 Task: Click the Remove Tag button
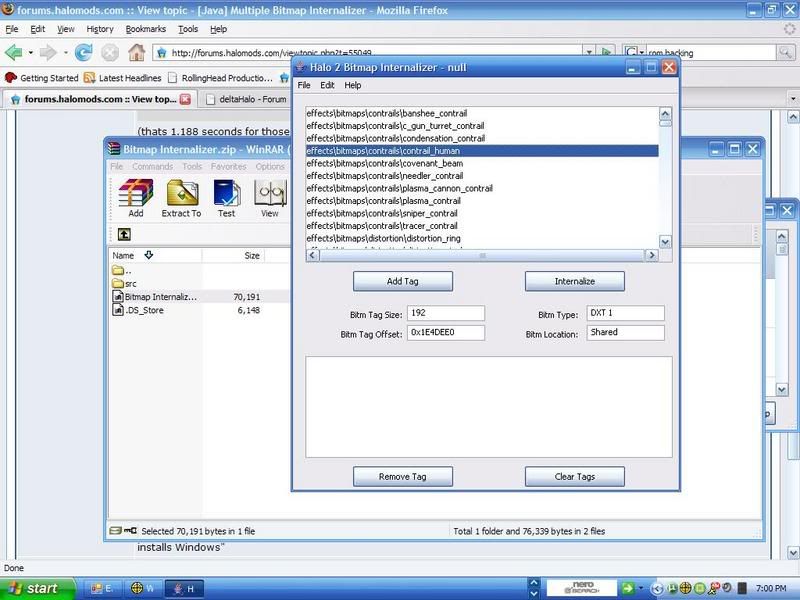click(x=403, y=477)
